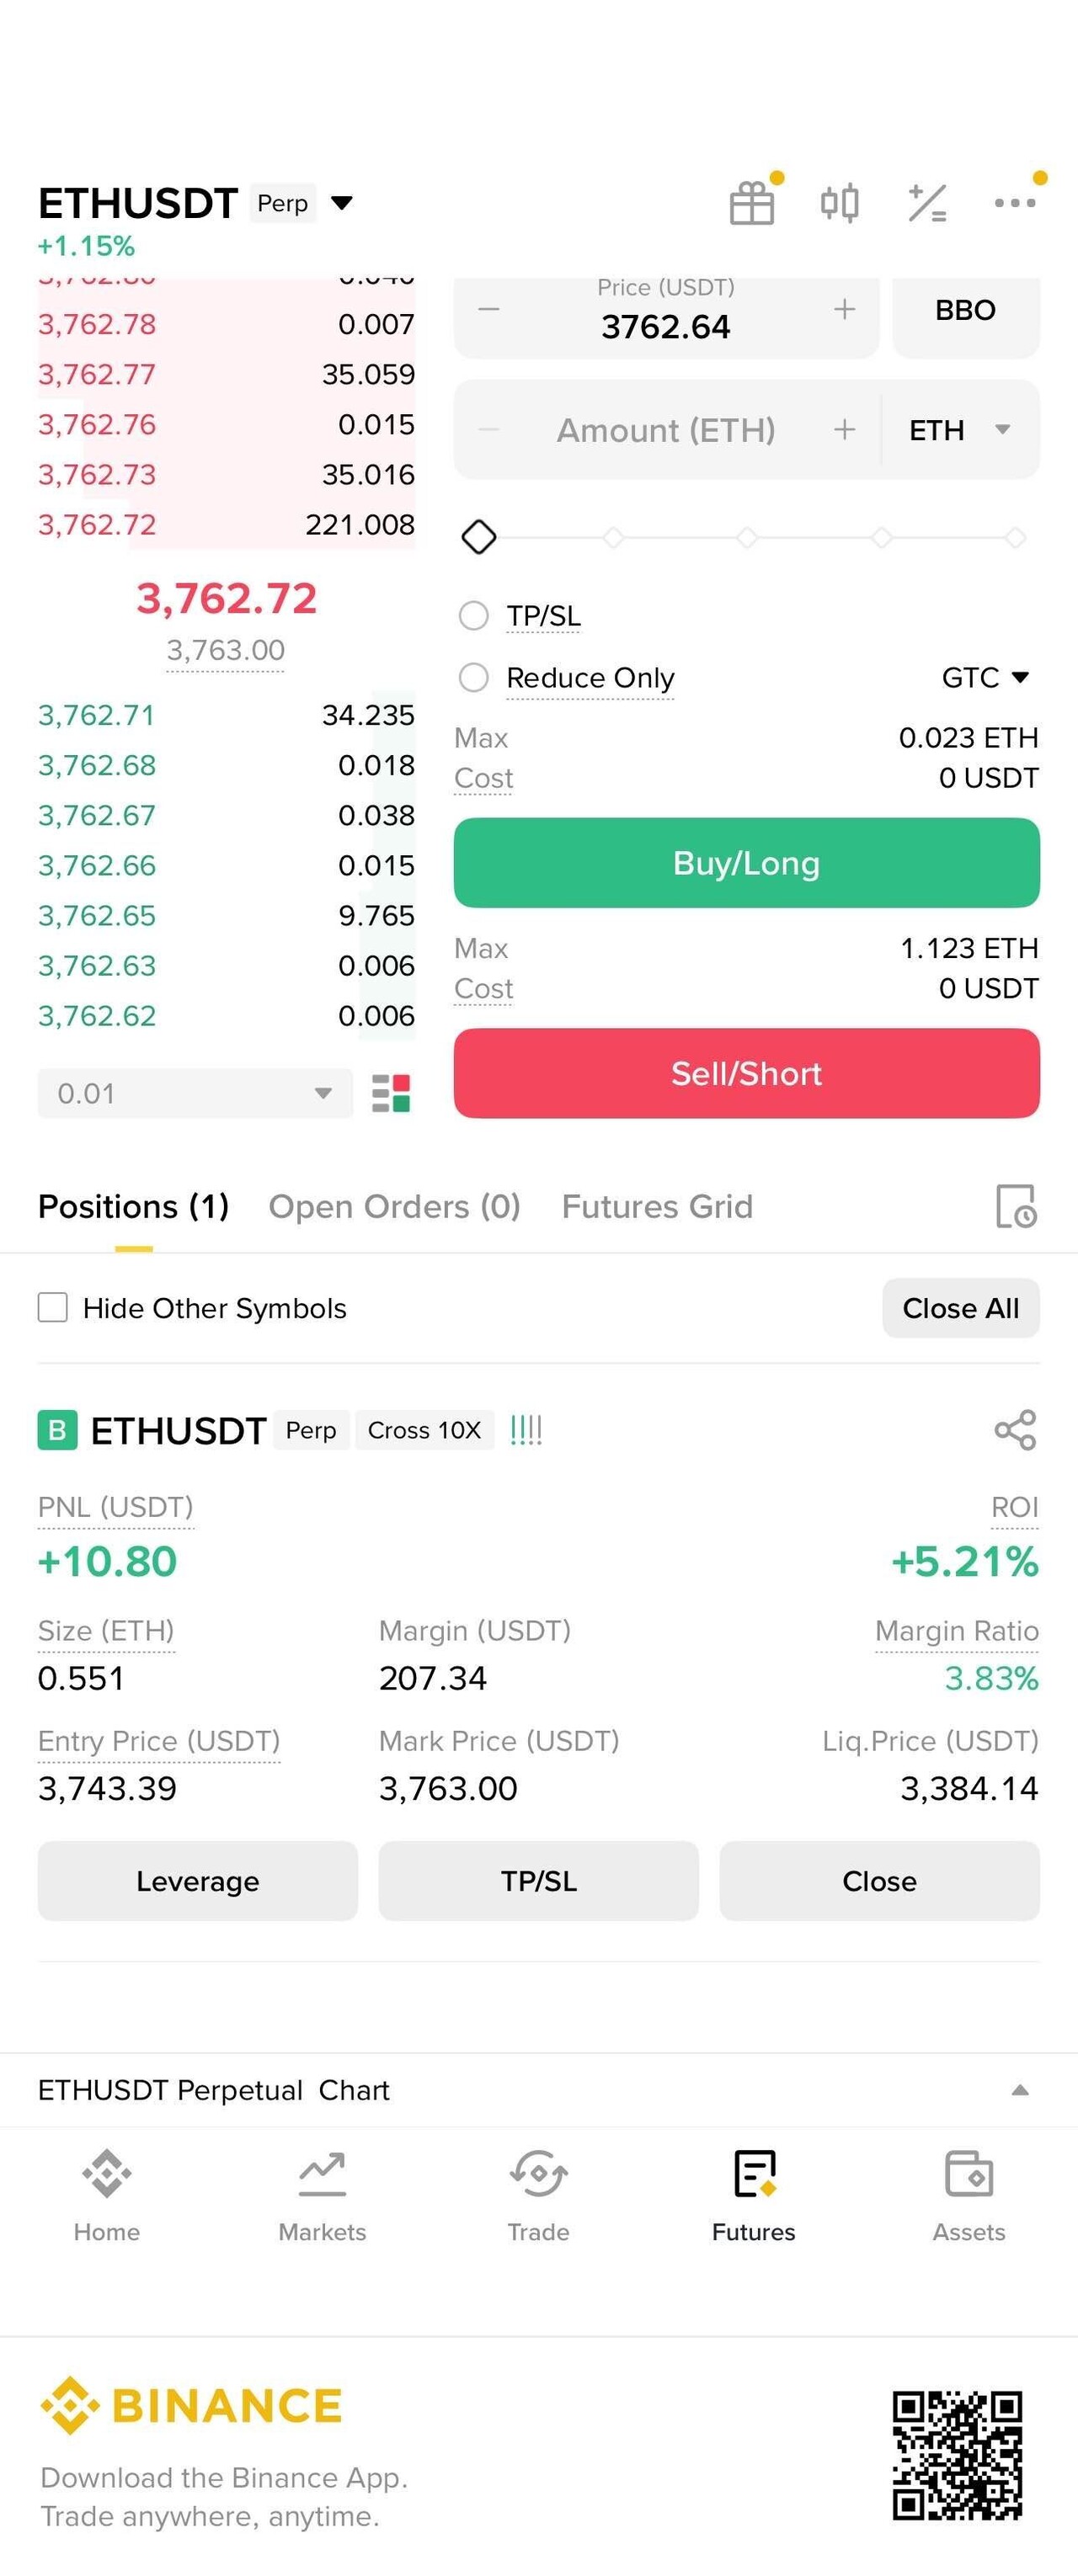Check the Hide Other Symbols box
This screenshot has height=2576, width=1078.
53,1307
